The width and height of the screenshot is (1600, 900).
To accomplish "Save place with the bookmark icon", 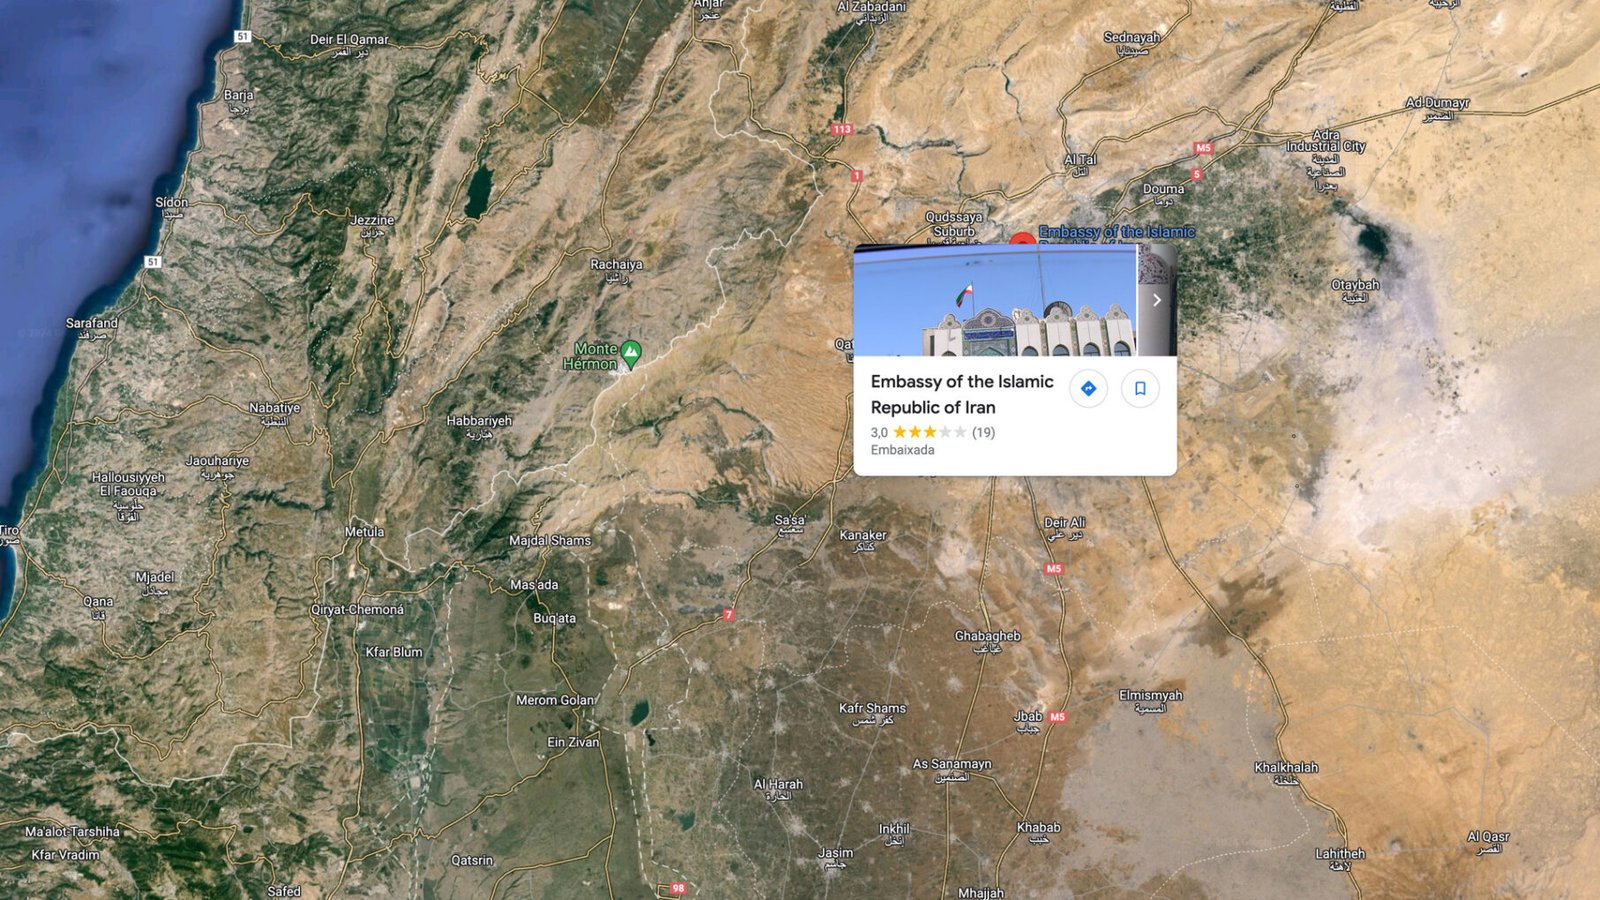I will [x=1140, y=388].
